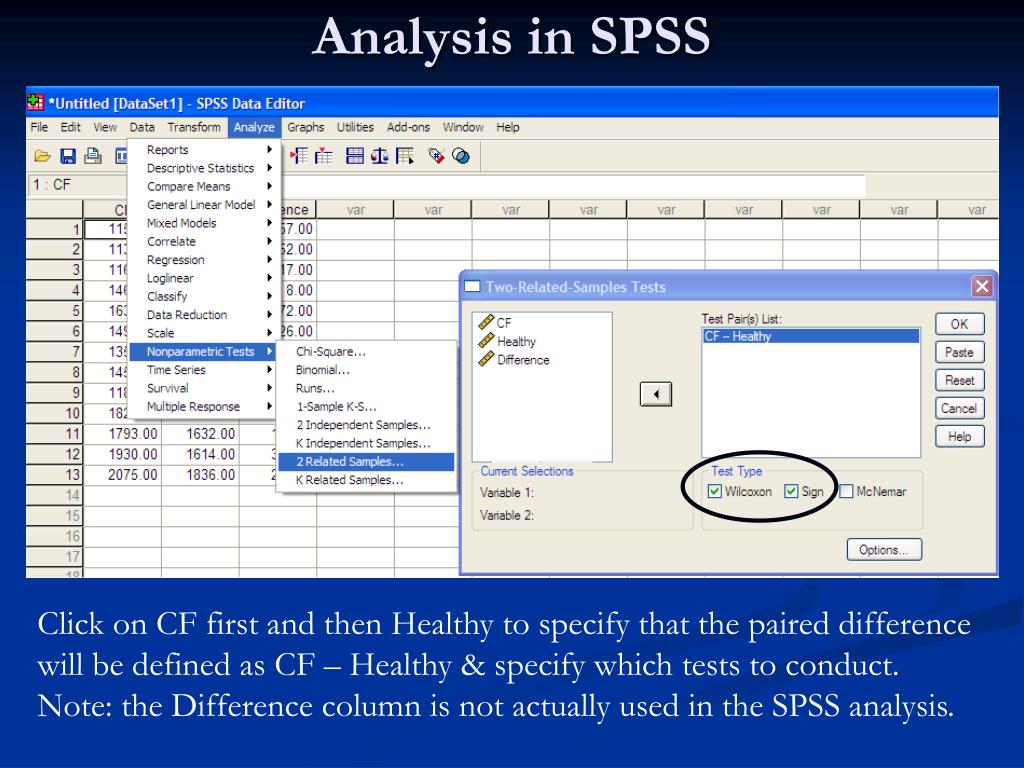Choose 2 Related Samples... from the submenu
The width and height of the screenshot is (1024, 768).
(366, 461)
